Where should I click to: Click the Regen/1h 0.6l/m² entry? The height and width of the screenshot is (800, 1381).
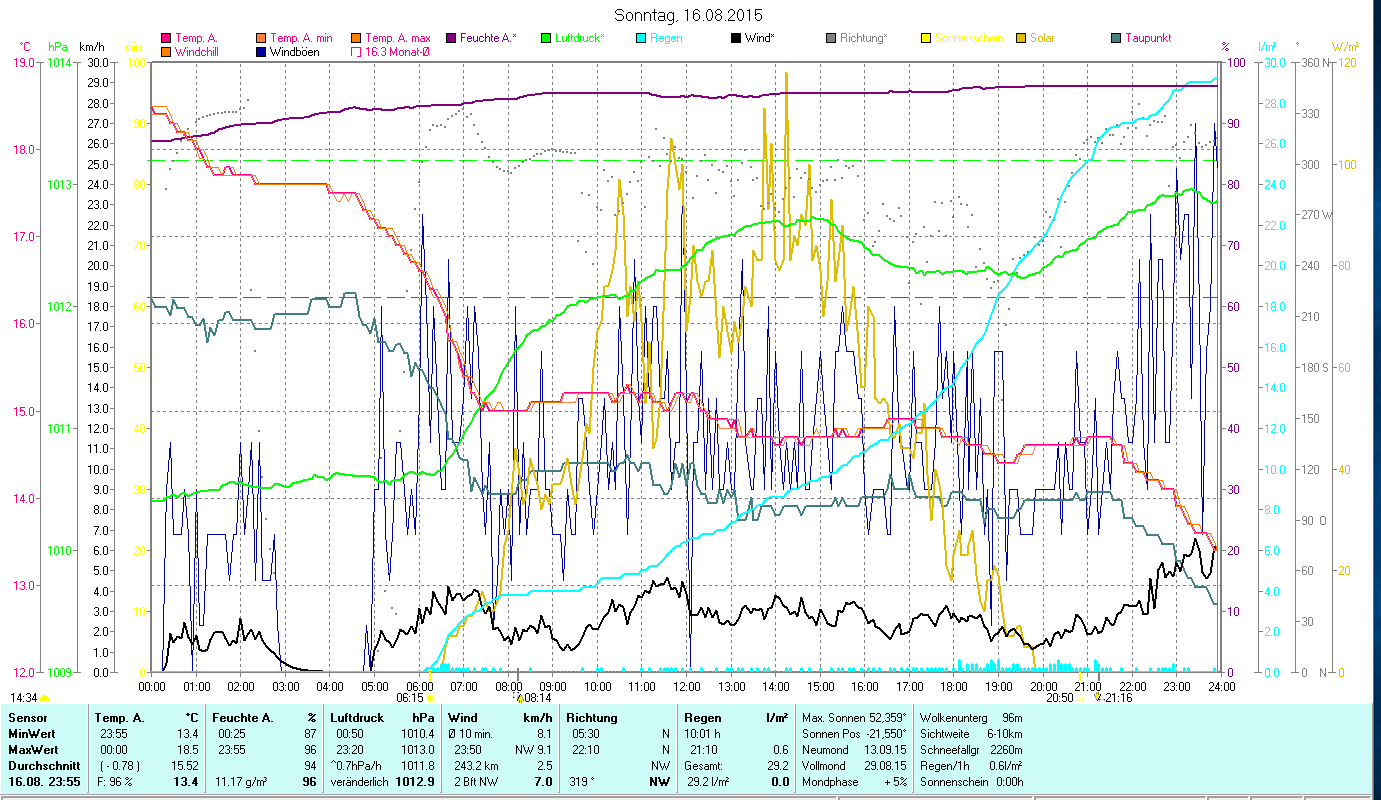(x=971, y=766)
